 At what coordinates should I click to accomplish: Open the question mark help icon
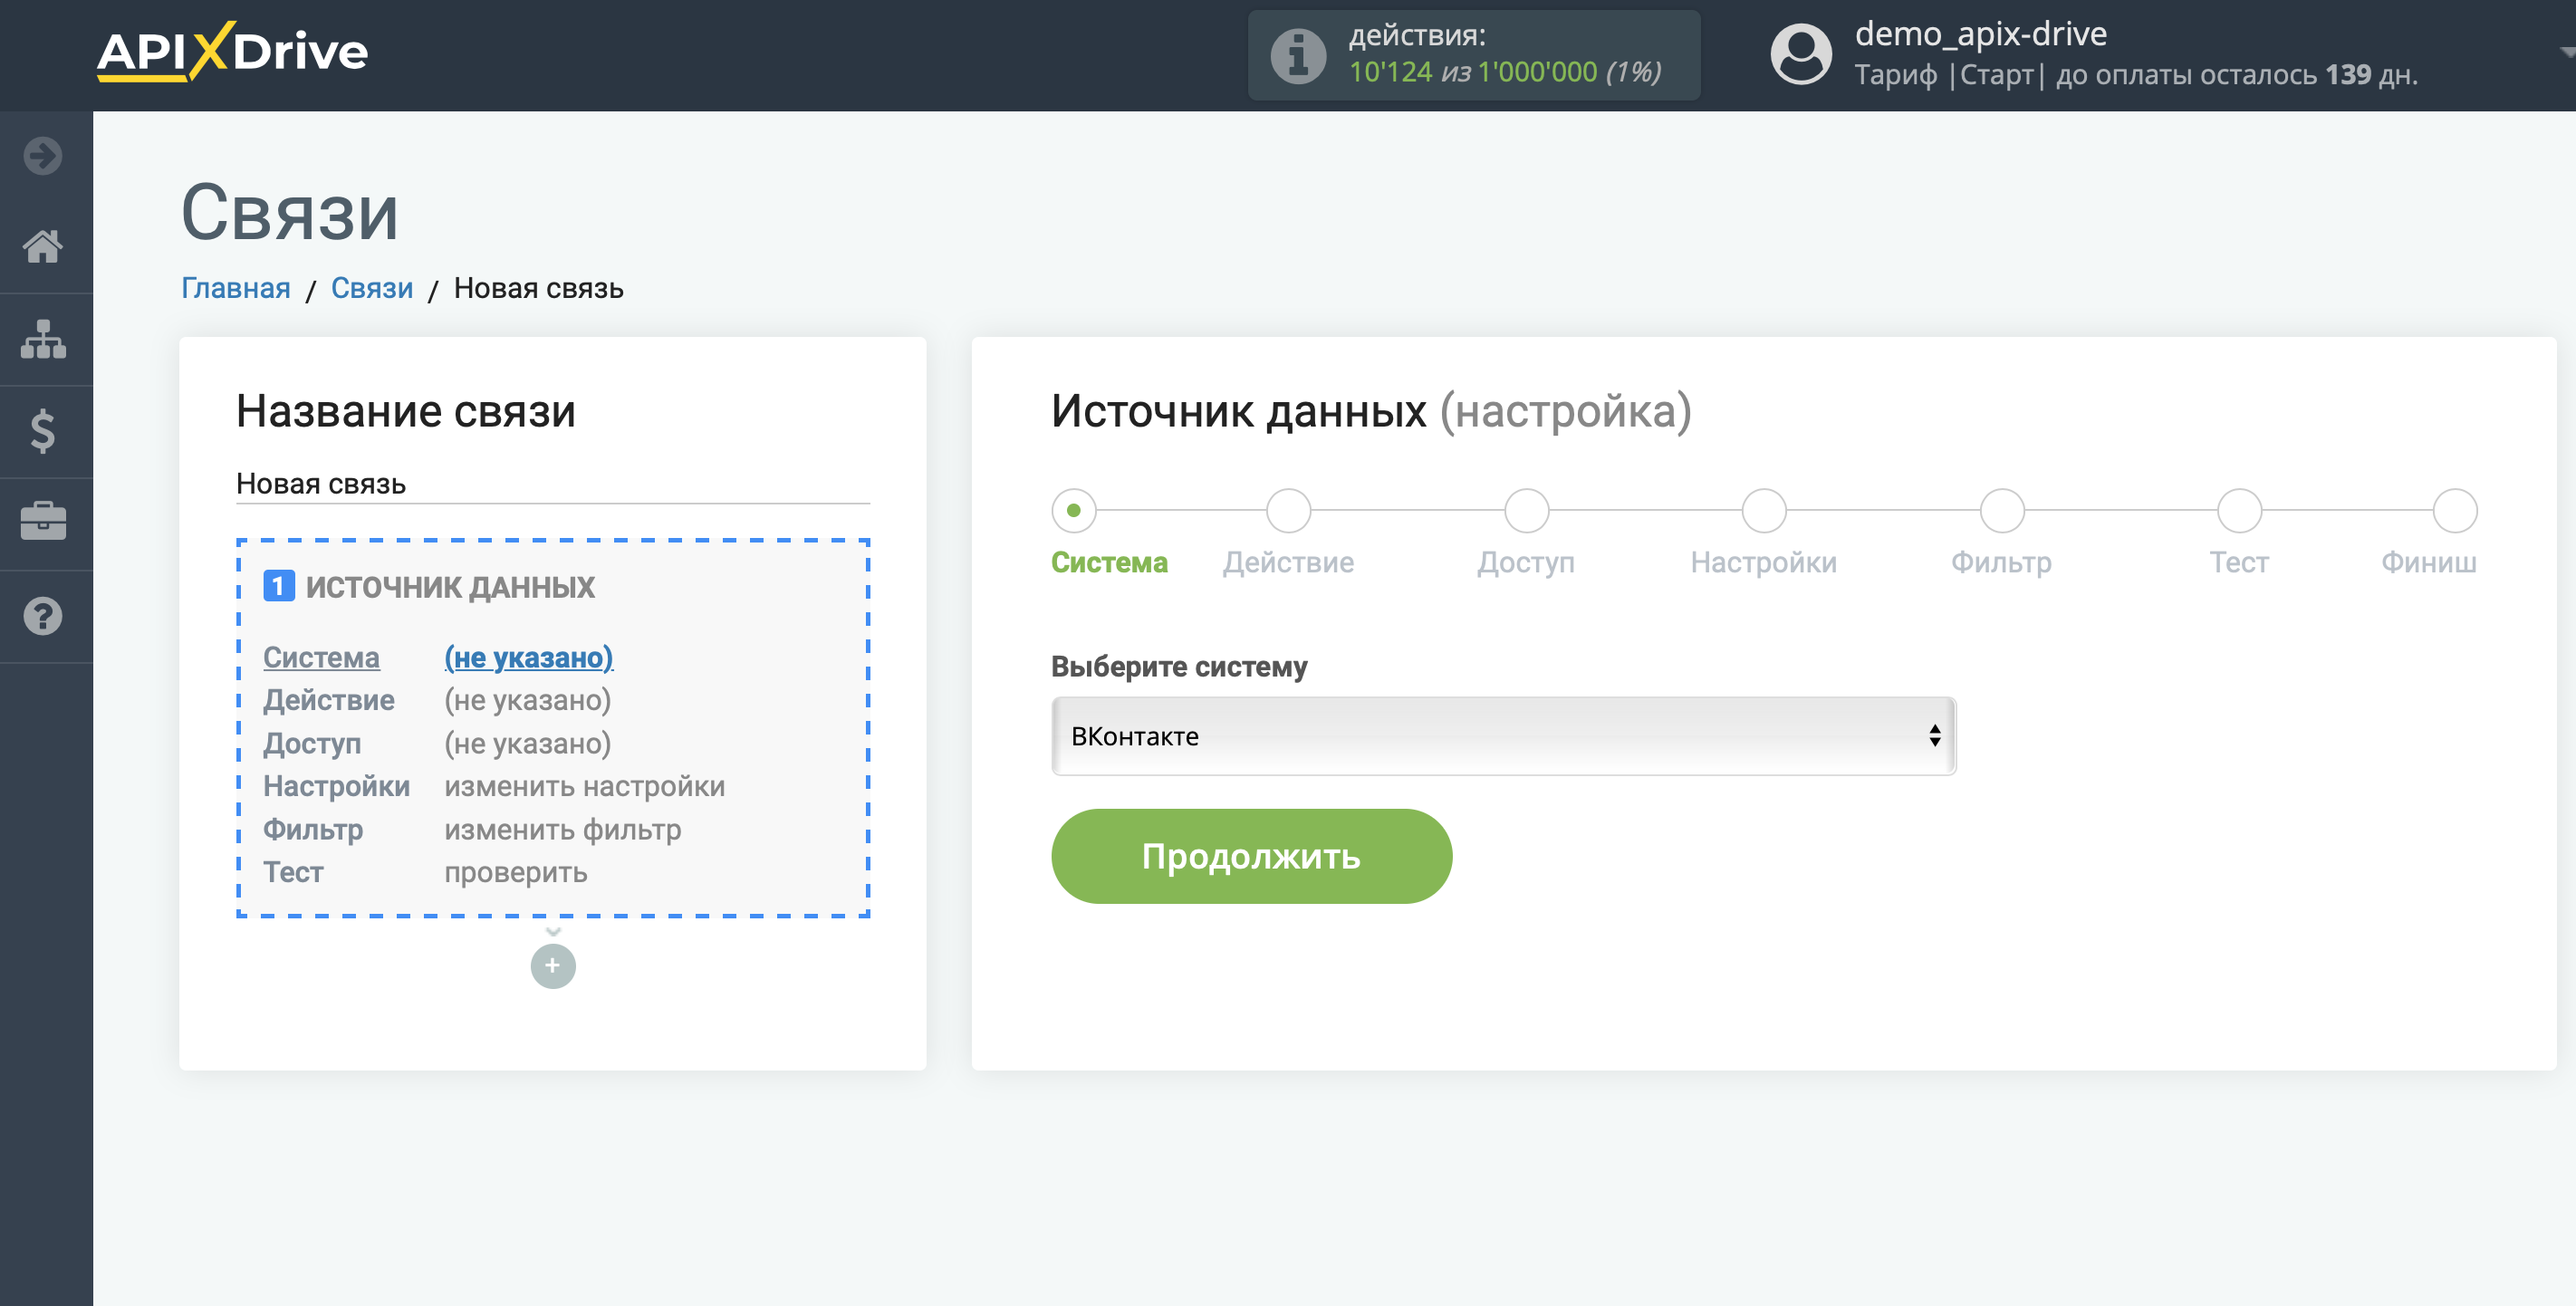point(43,616)
